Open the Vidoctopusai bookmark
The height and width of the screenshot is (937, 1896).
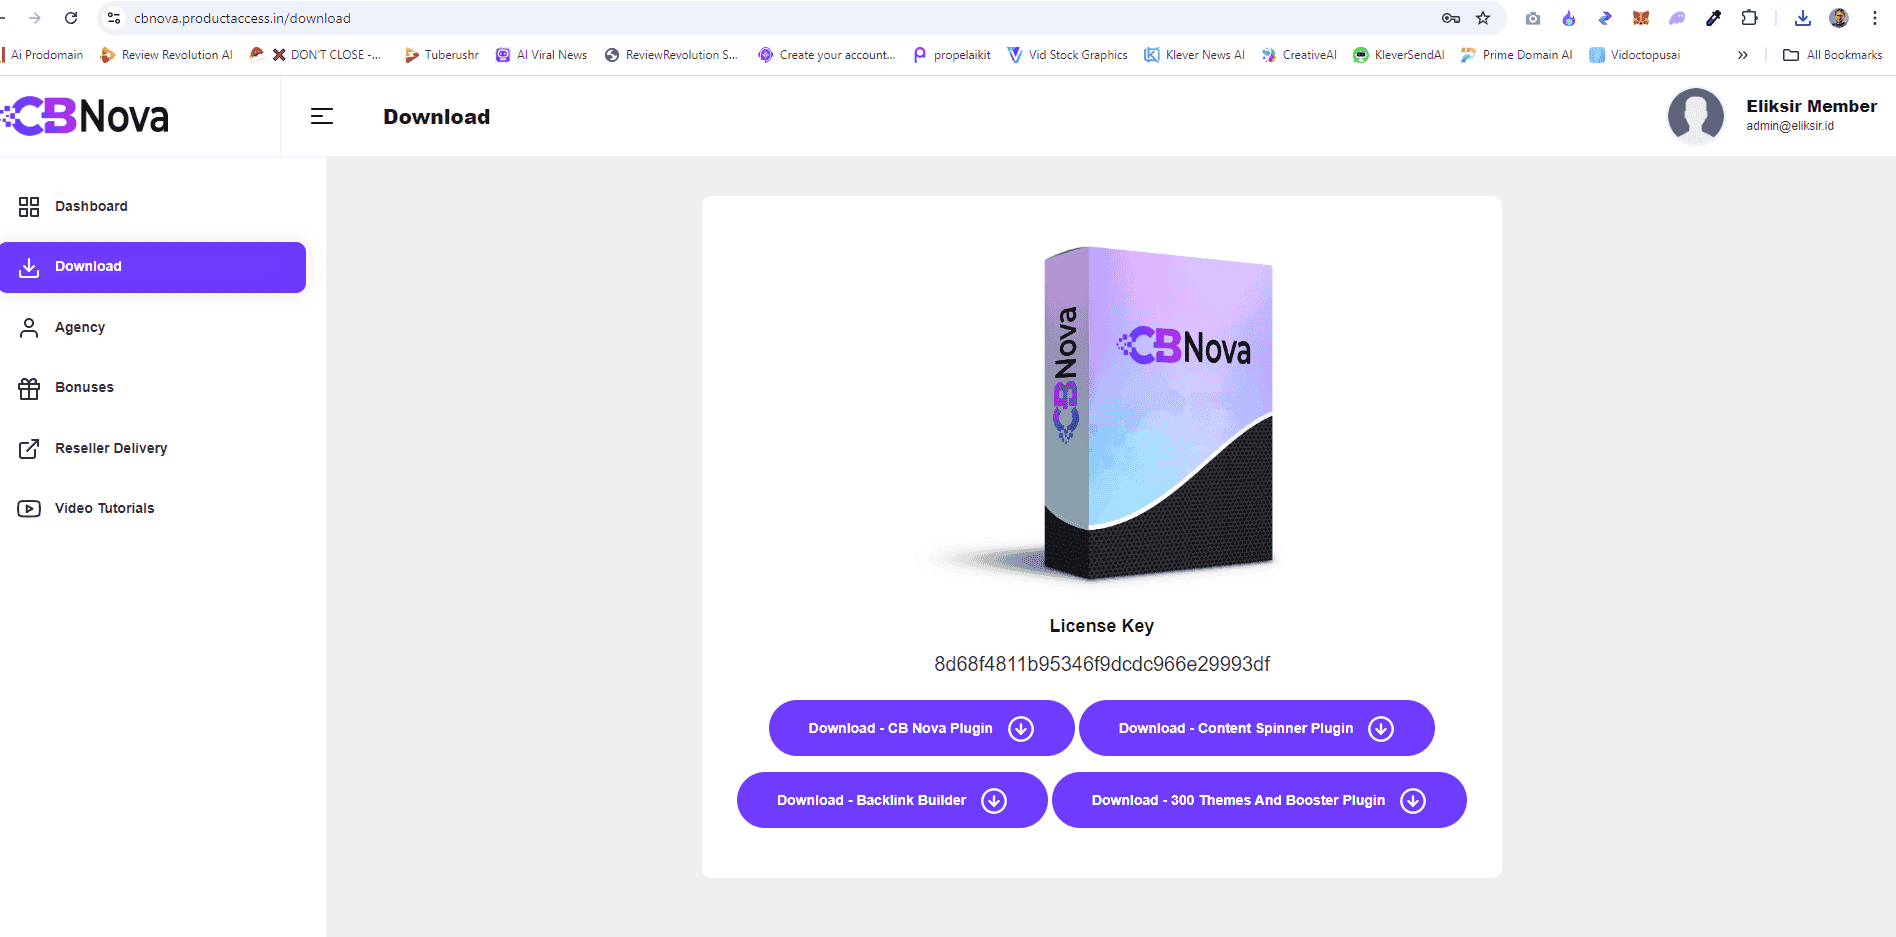[x=1635, y=55]
